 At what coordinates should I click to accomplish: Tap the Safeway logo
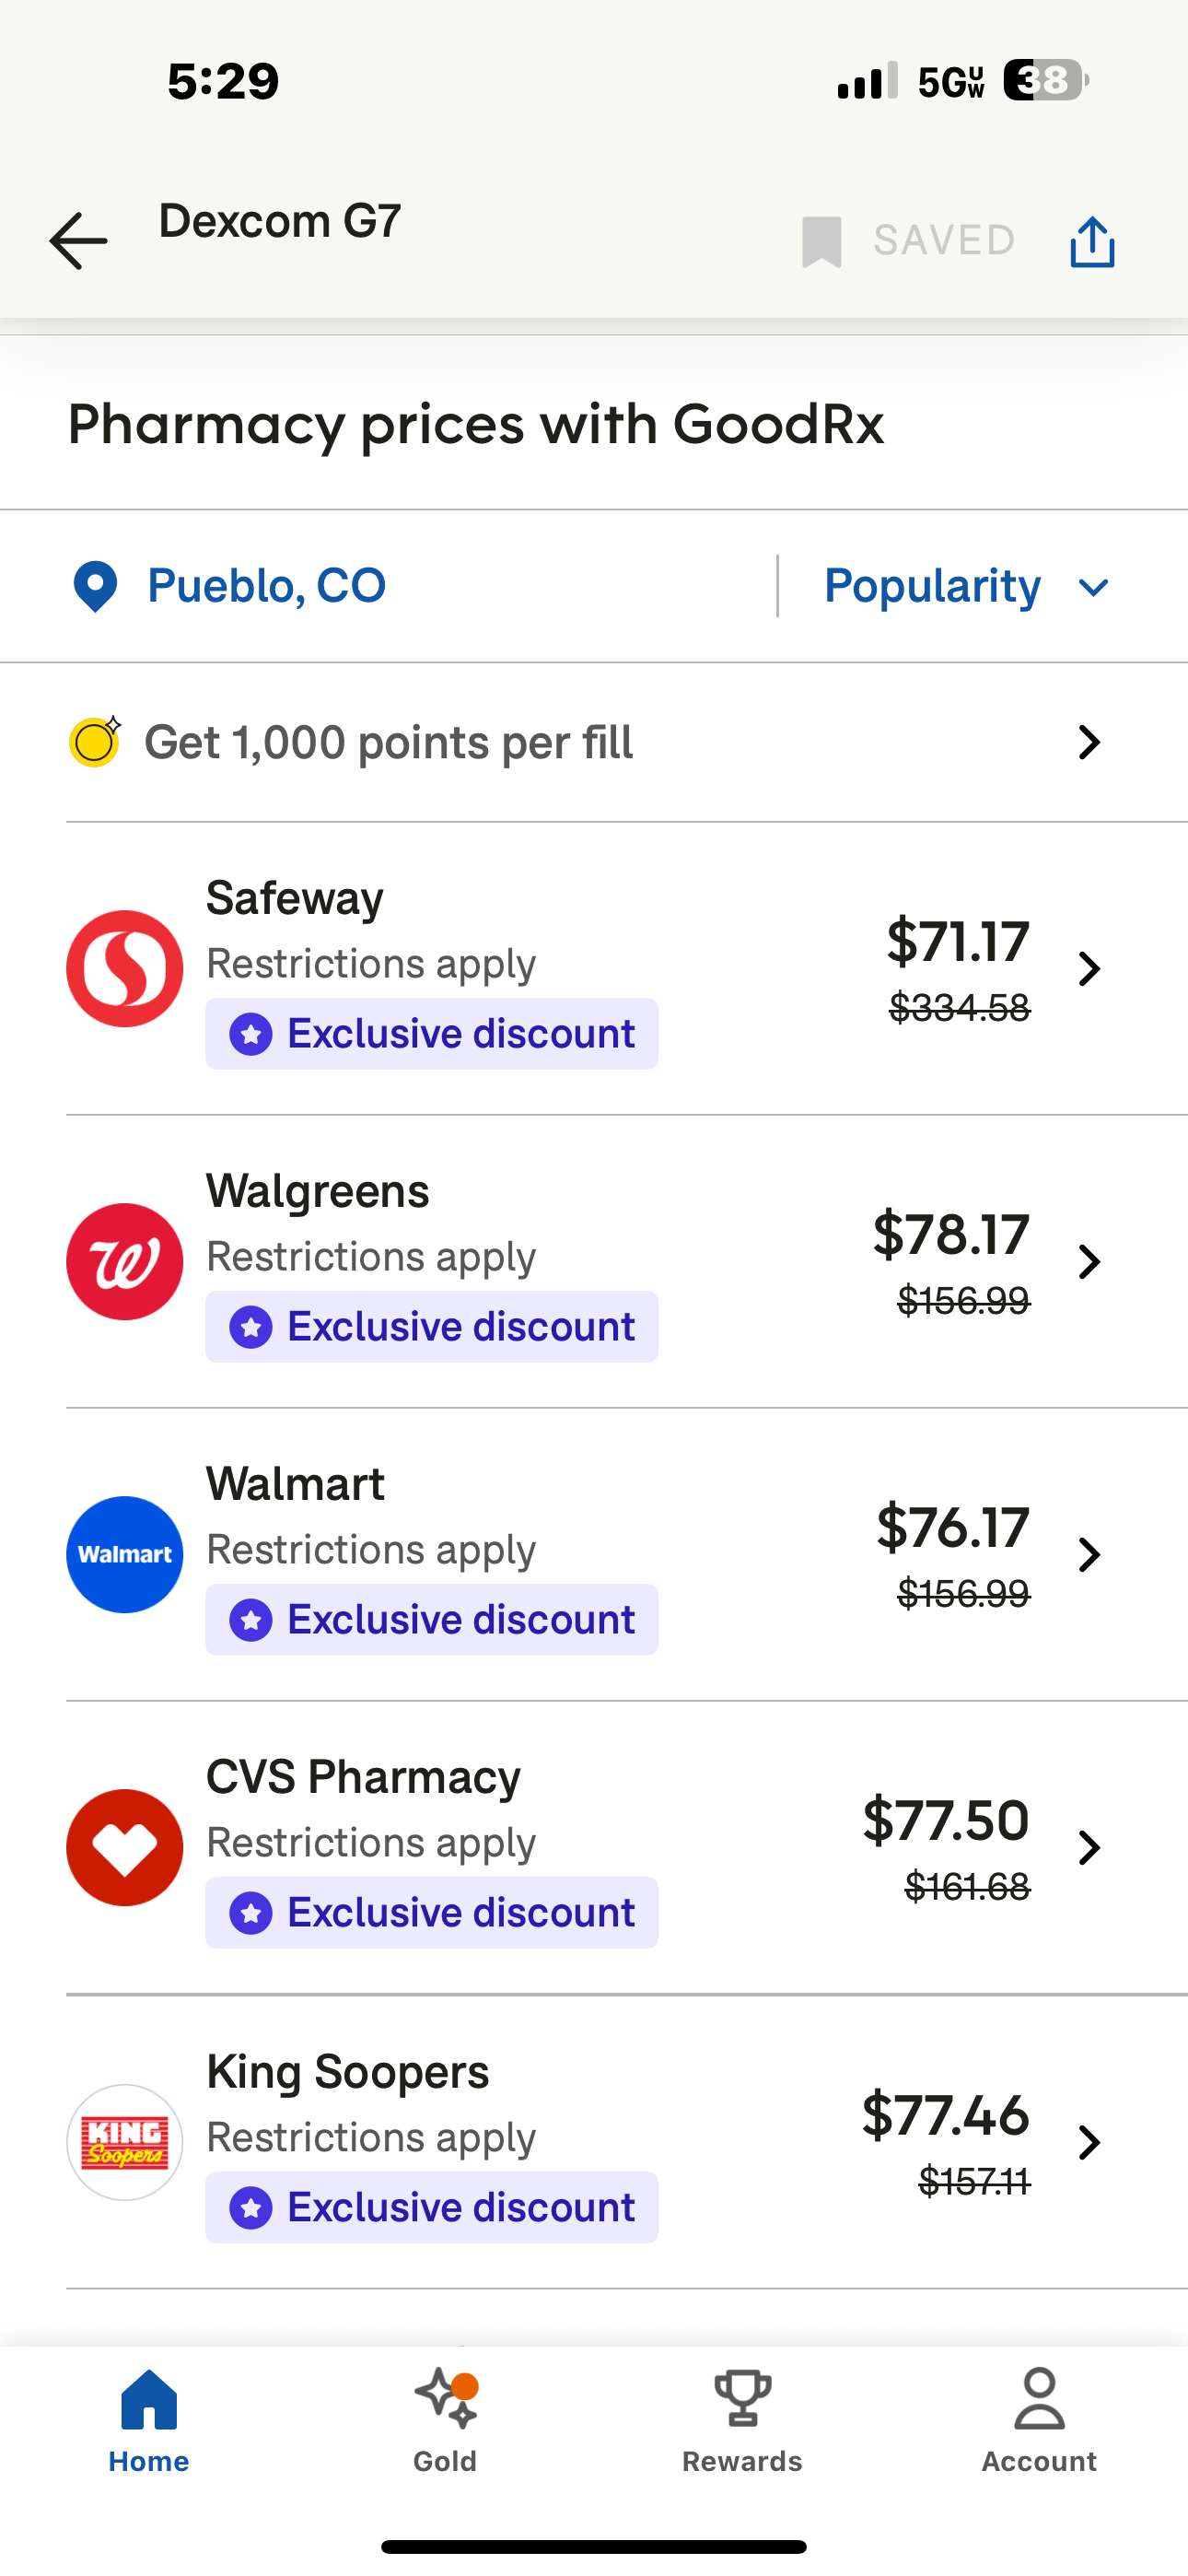[x=125, y=968]
